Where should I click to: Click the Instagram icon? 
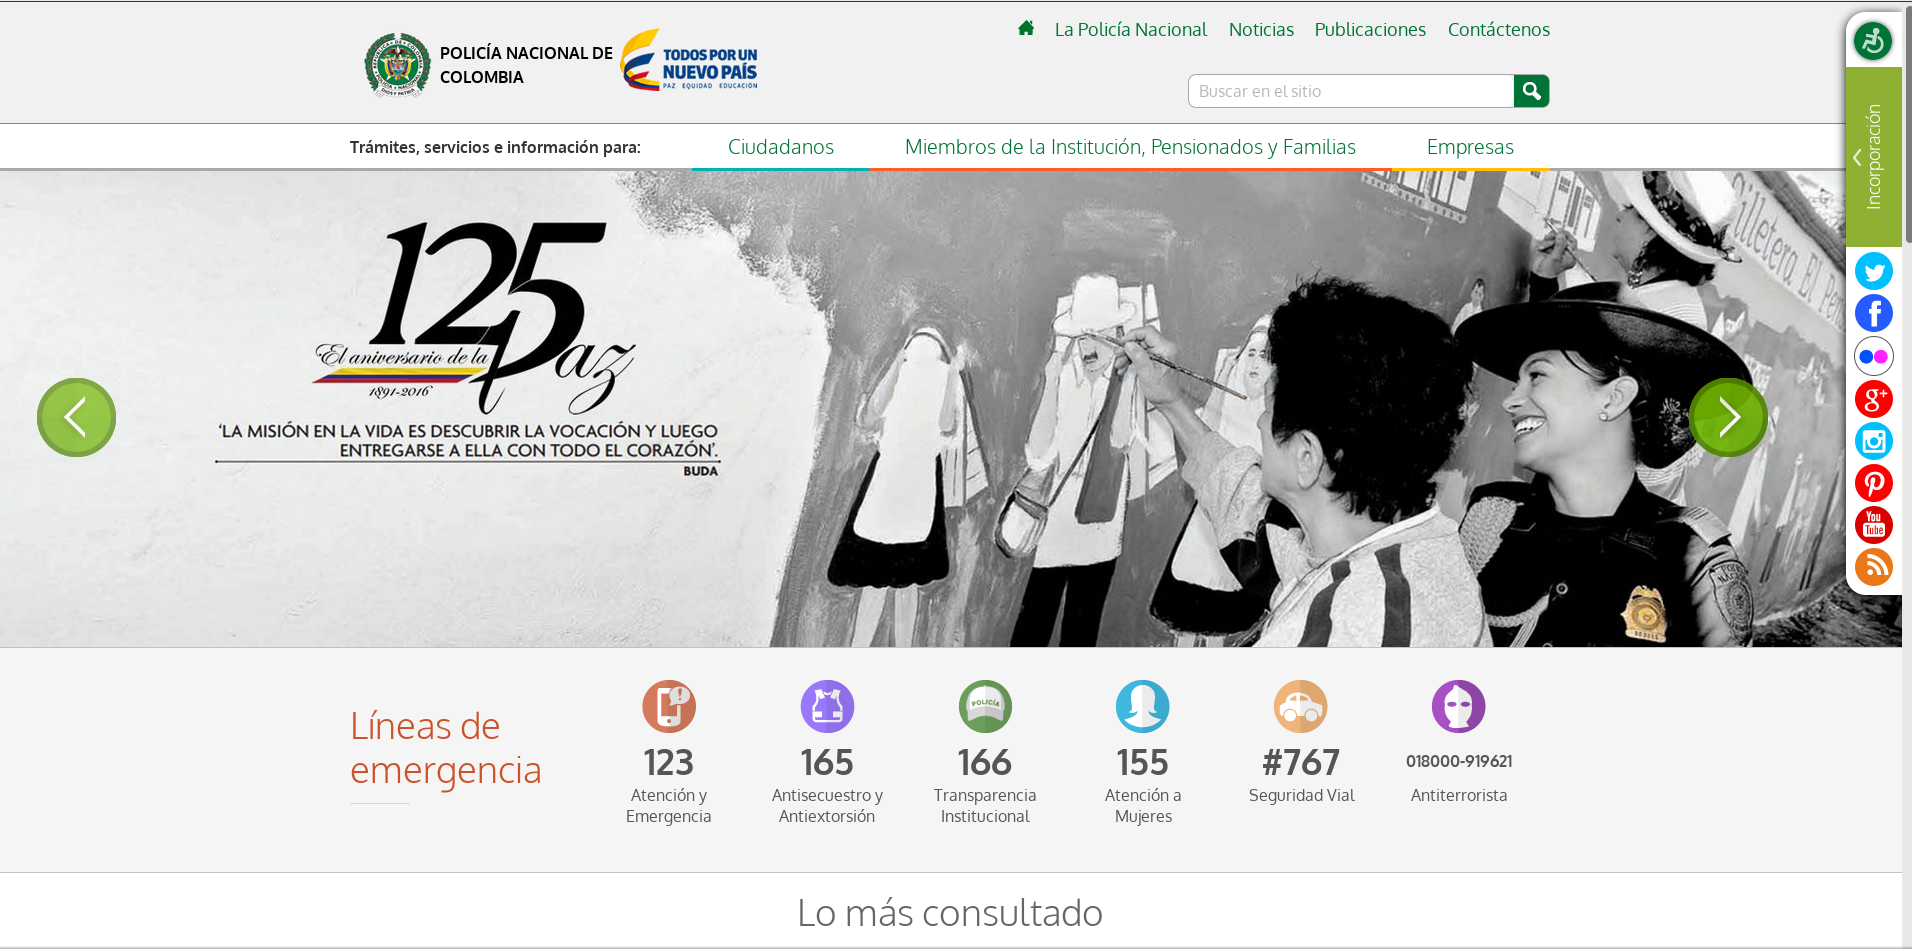pyautogui.click(x=1875, y=441)
